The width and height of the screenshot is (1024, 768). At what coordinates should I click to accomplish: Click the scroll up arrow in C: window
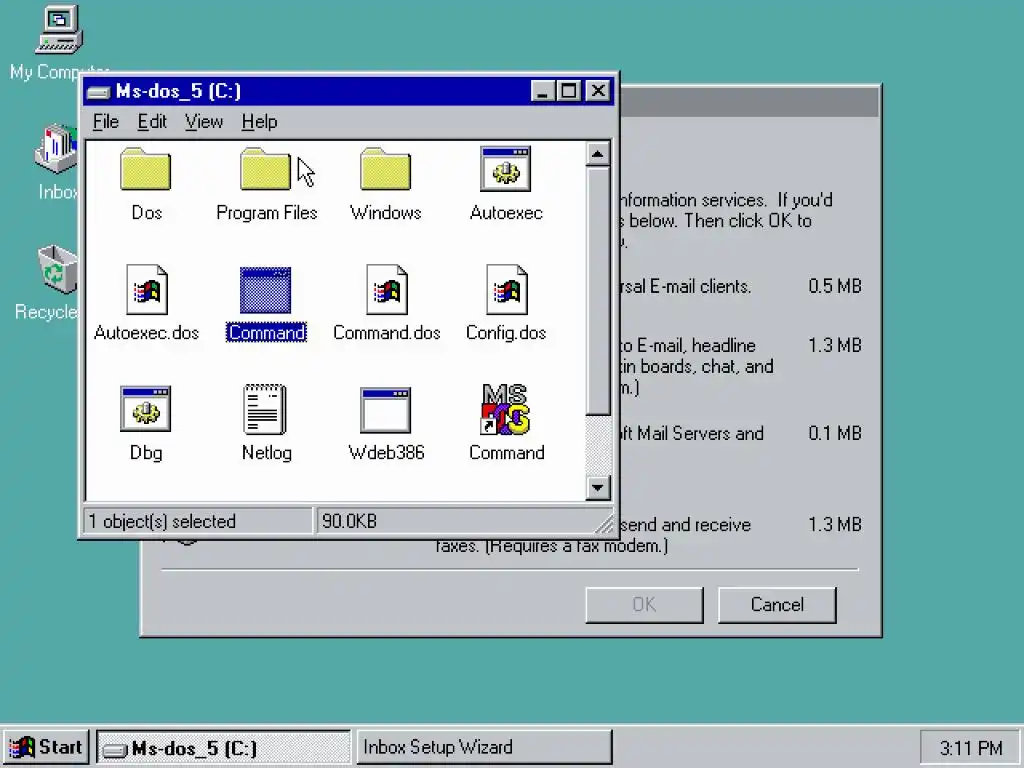pyautogui.click(x=598, y=154)
